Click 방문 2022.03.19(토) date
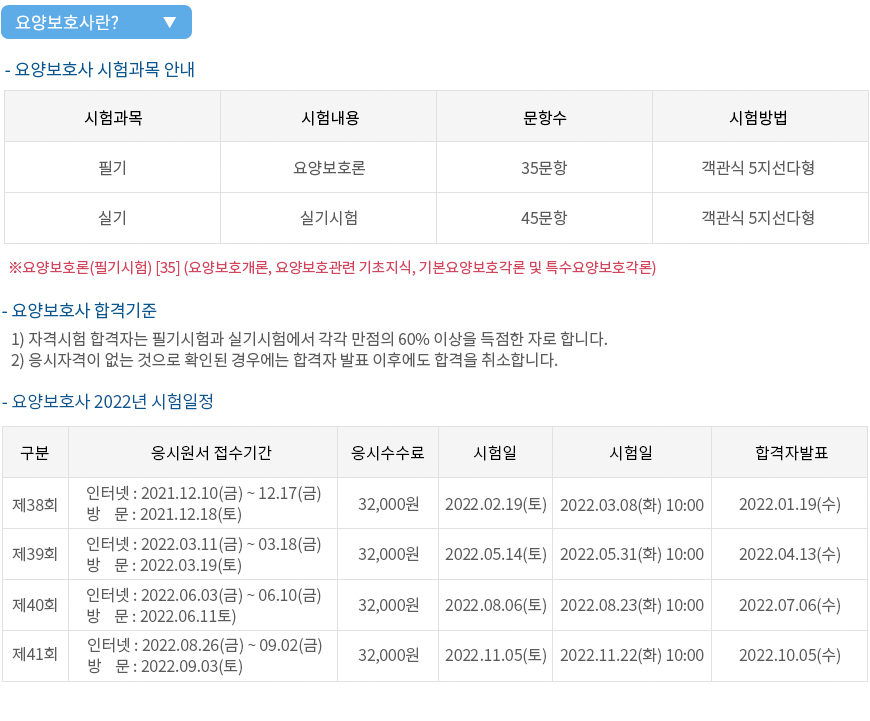 [164, 565]
